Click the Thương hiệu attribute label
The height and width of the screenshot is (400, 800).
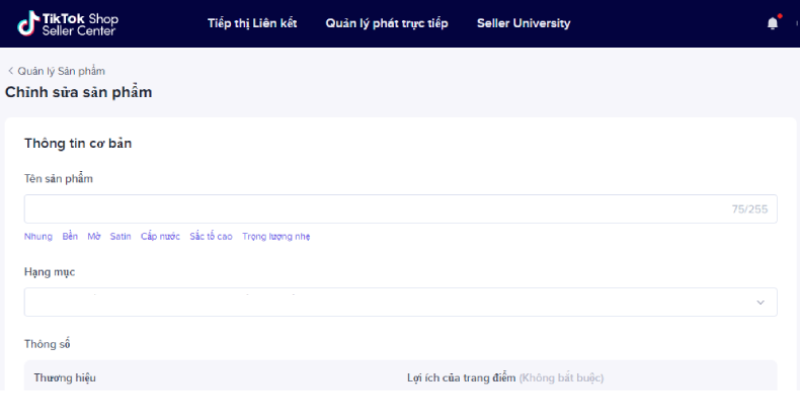(65, 378)
